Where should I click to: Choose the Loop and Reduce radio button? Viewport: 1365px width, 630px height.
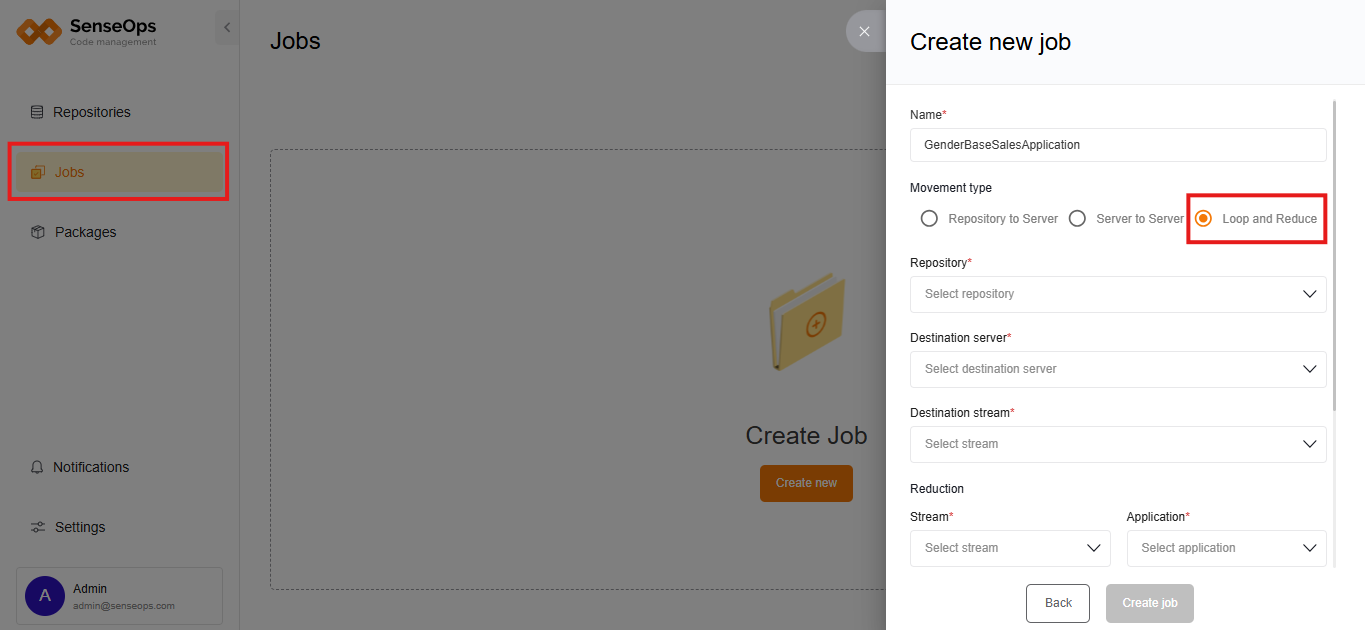point(1203,219)
